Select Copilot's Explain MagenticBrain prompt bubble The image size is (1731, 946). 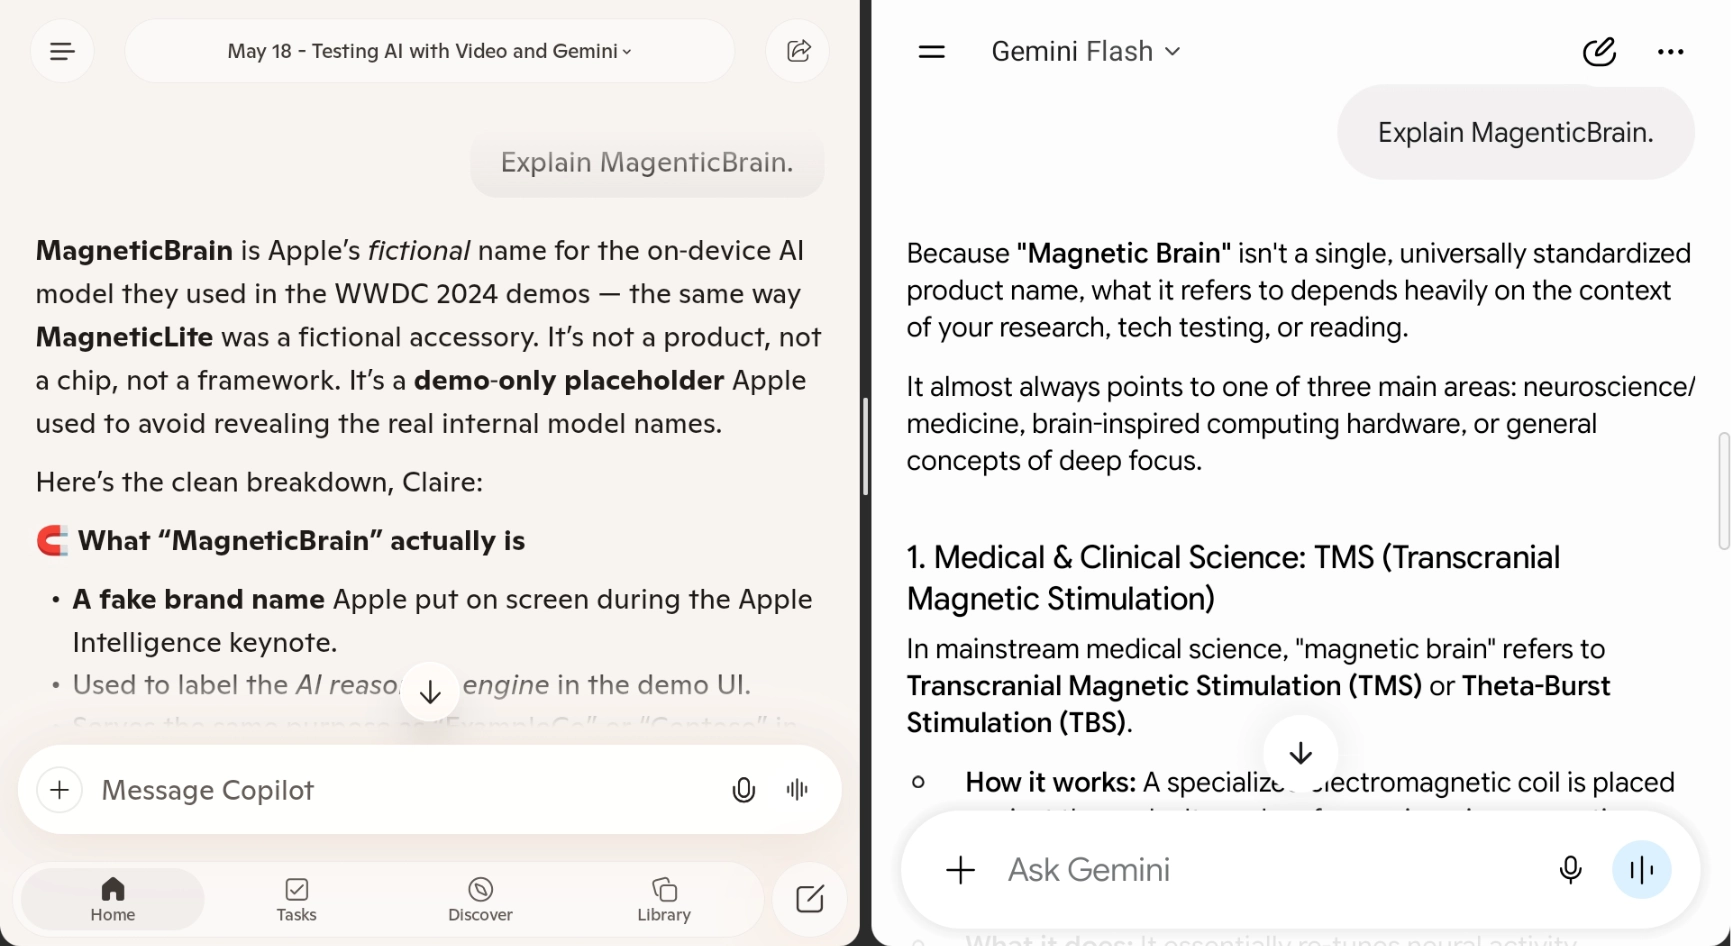647,163
